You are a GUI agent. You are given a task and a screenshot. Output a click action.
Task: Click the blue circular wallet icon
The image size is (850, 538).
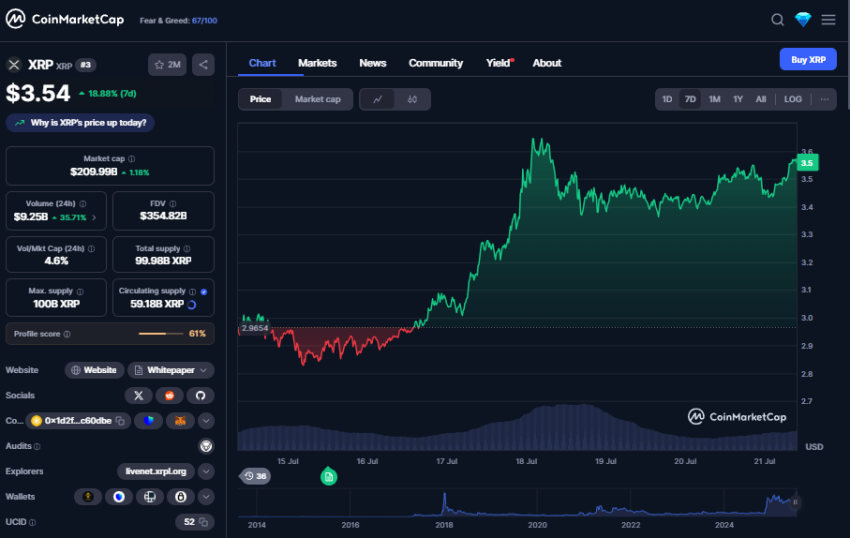(x=119, y=497)
